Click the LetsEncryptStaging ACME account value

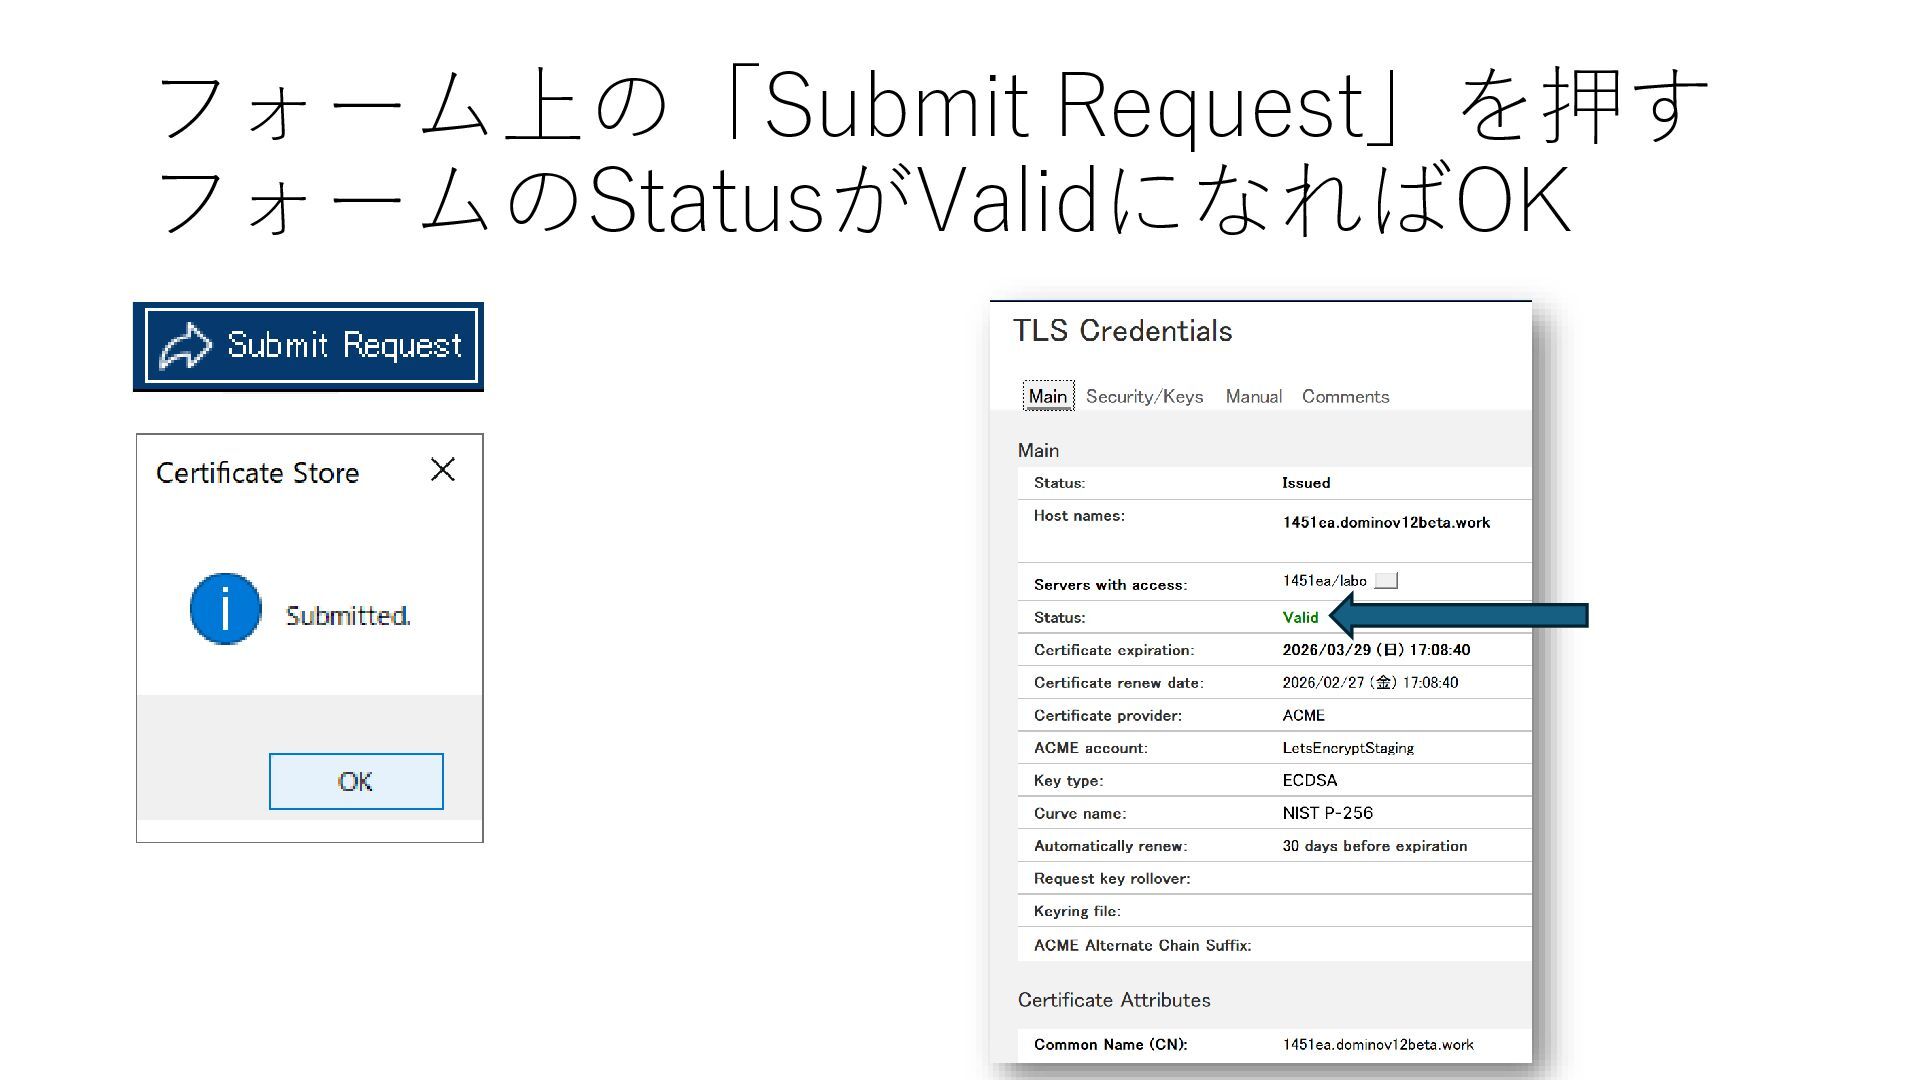(x=1347, y=748)
